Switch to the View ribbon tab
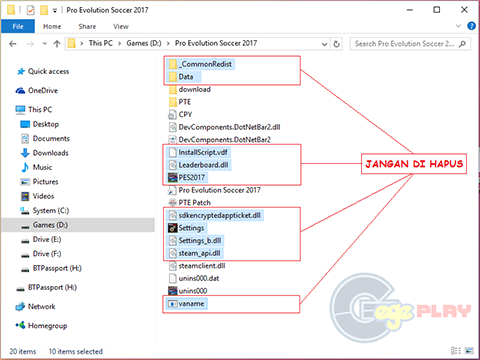 coord(121,26)
